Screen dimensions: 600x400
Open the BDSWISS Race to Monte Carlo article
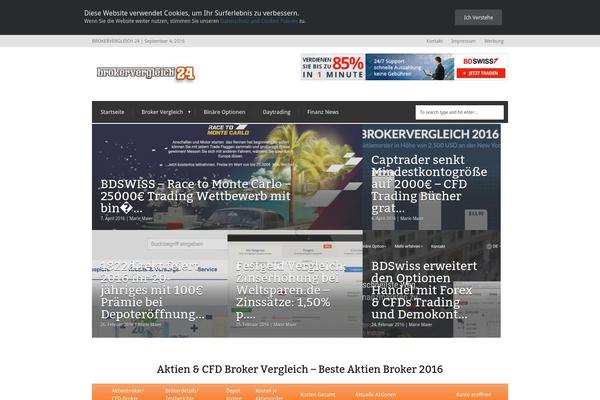tap(196, 196)
